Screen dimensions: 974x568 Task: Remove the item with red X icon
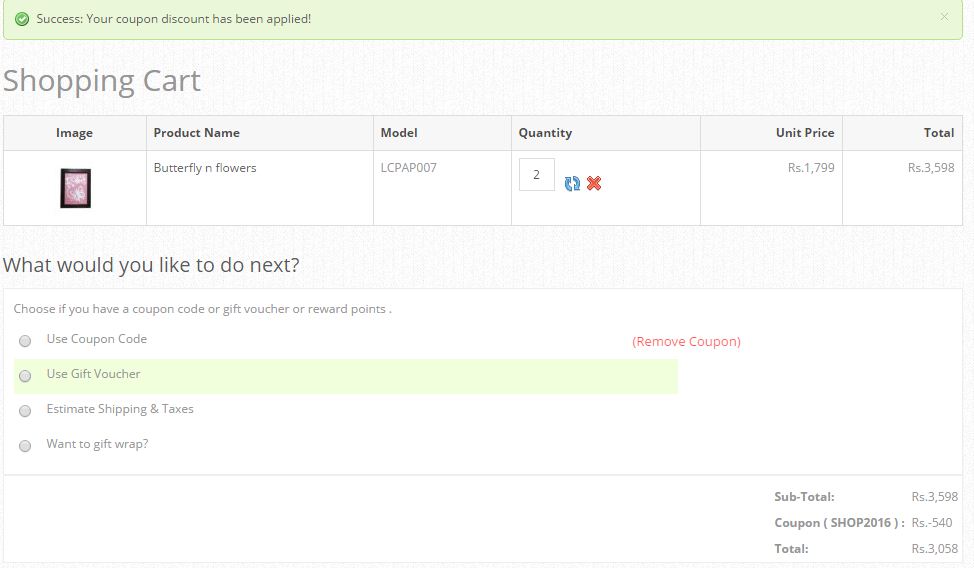point(594,184)
